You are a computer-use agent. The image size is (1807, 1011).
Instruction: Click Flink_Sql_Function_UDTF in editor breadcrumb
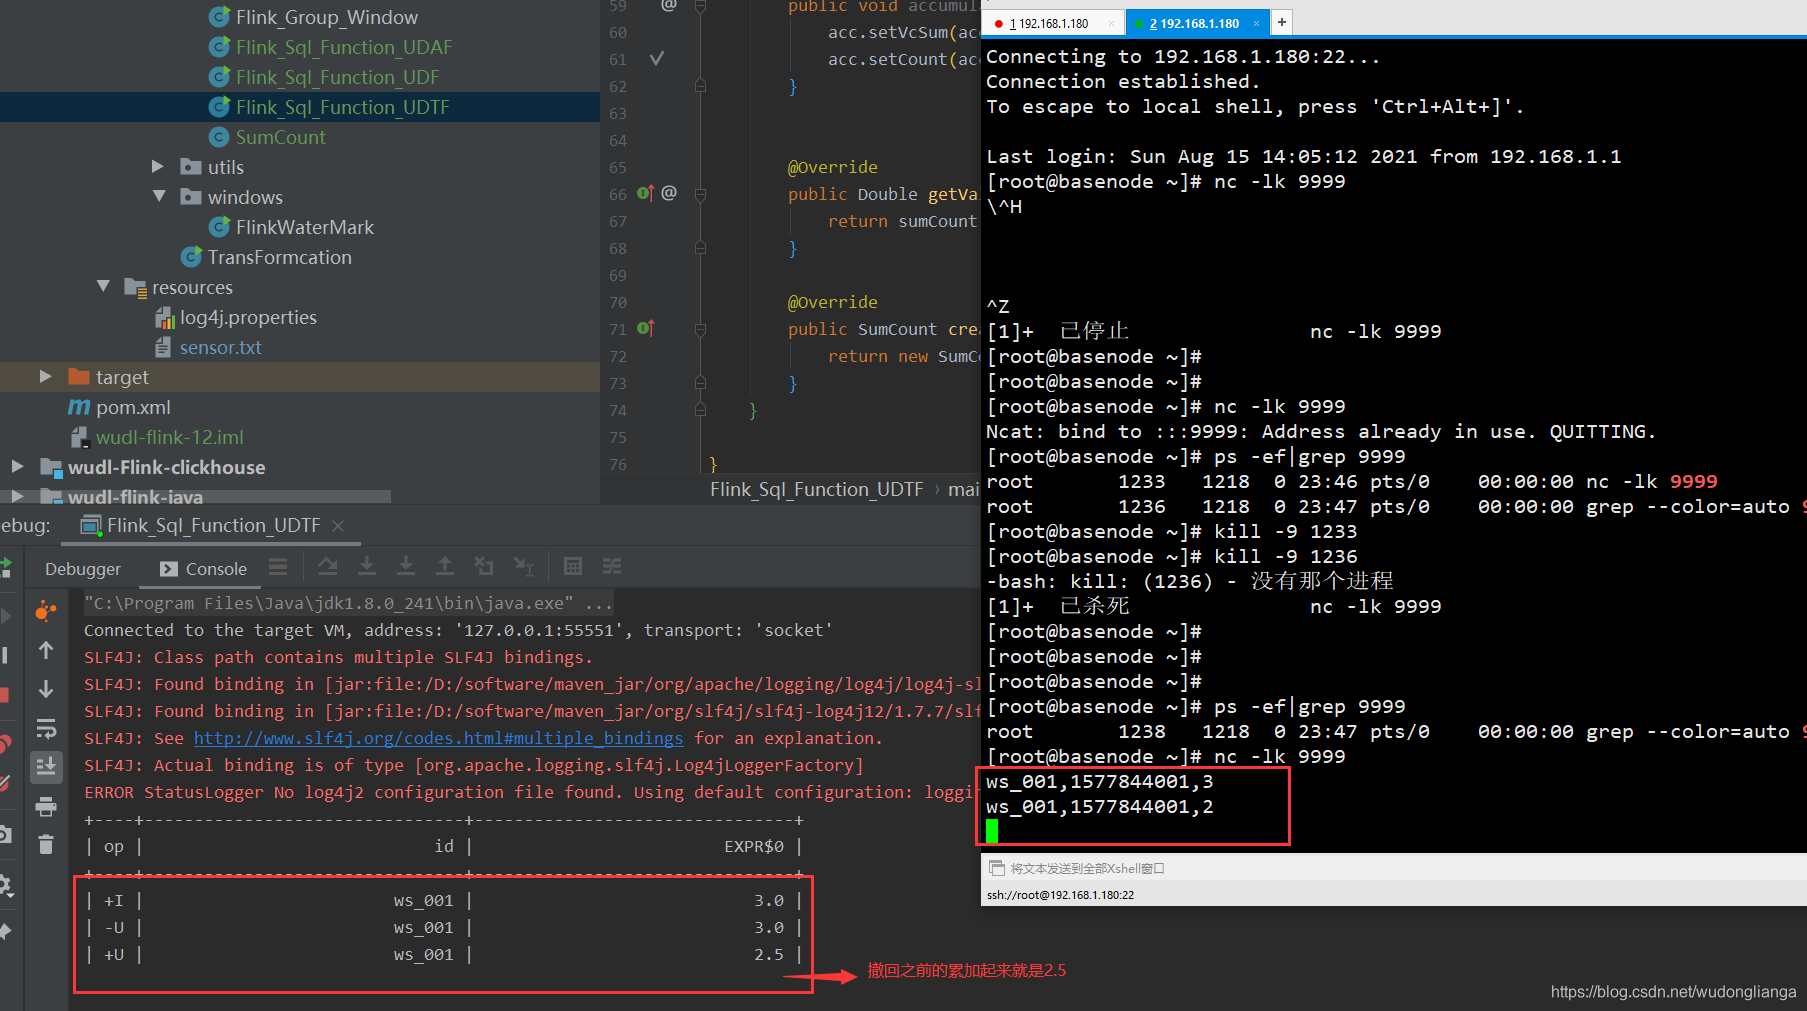click(816, 489)
